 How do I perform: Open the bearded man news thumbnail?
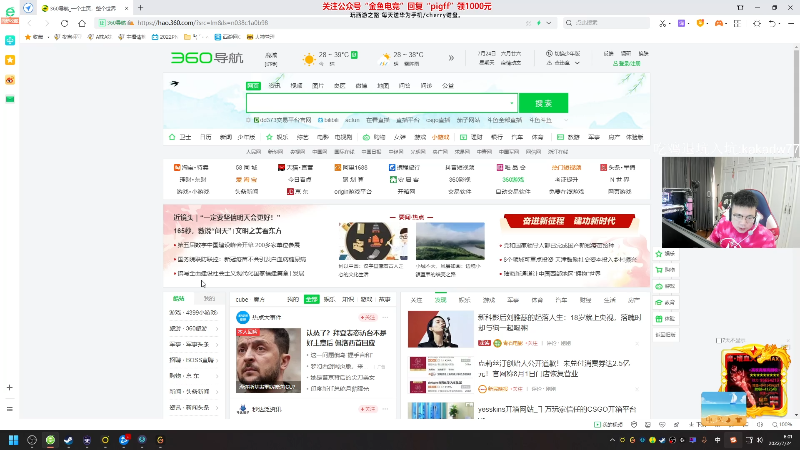click(268, 360)
